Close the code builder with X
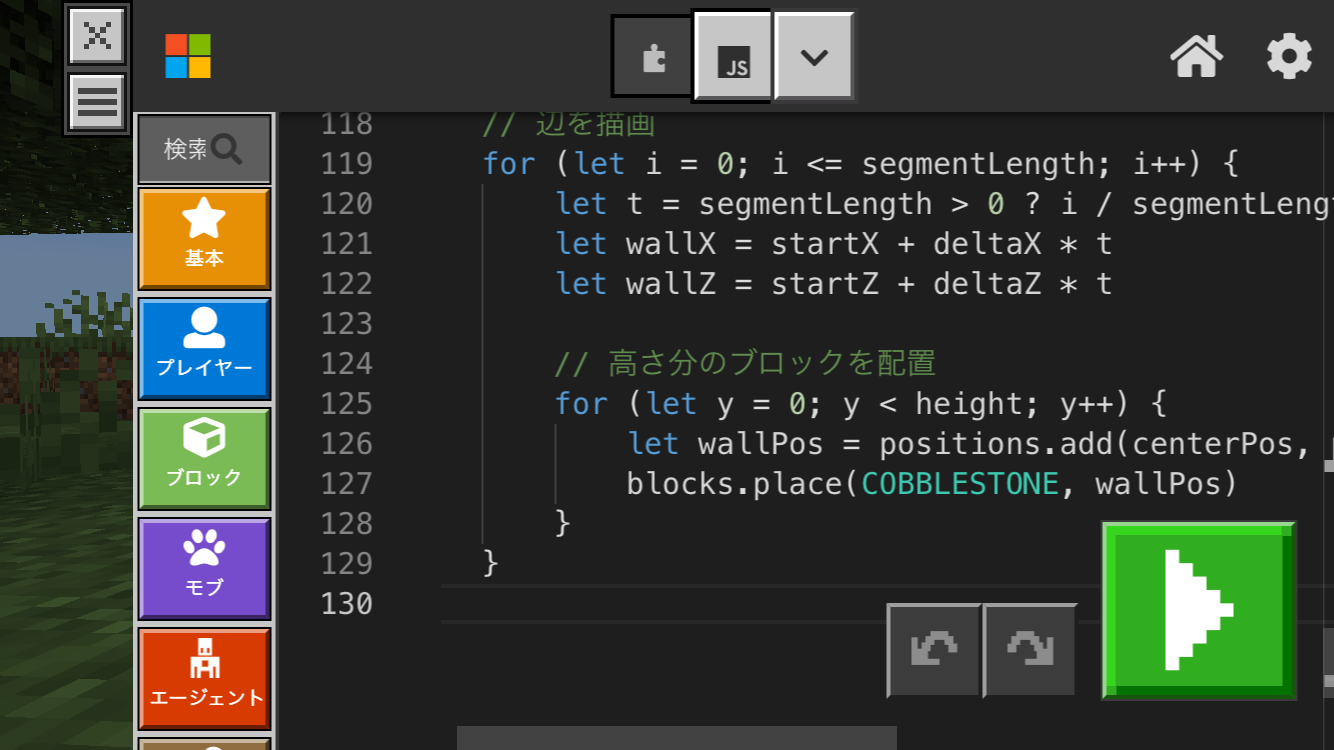 [97, 35]
